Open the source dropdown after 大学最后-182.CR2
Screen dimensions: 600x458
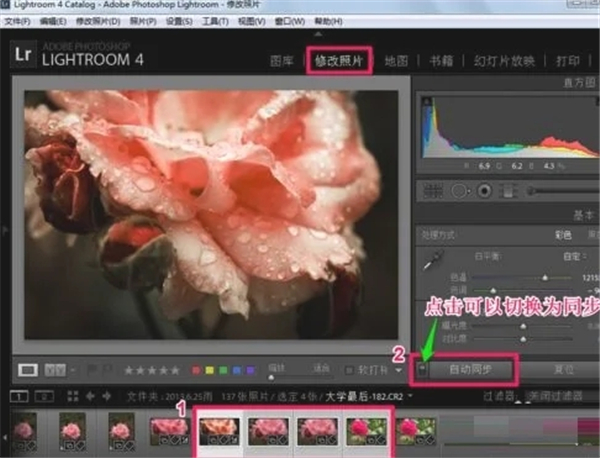410,396
